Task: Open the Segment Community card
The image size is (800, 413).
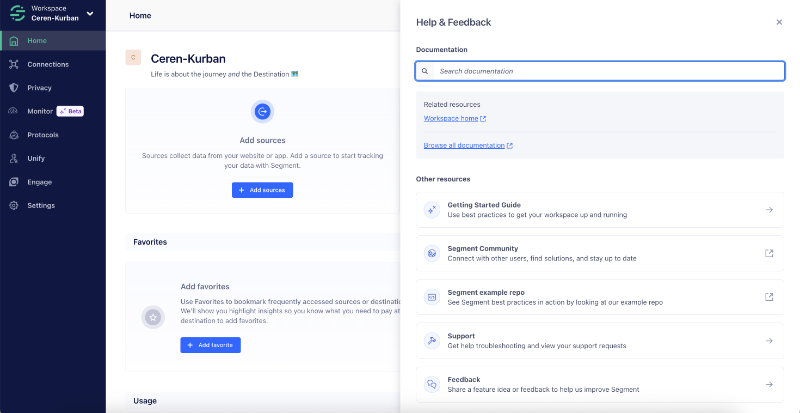Action: (600, 253)
